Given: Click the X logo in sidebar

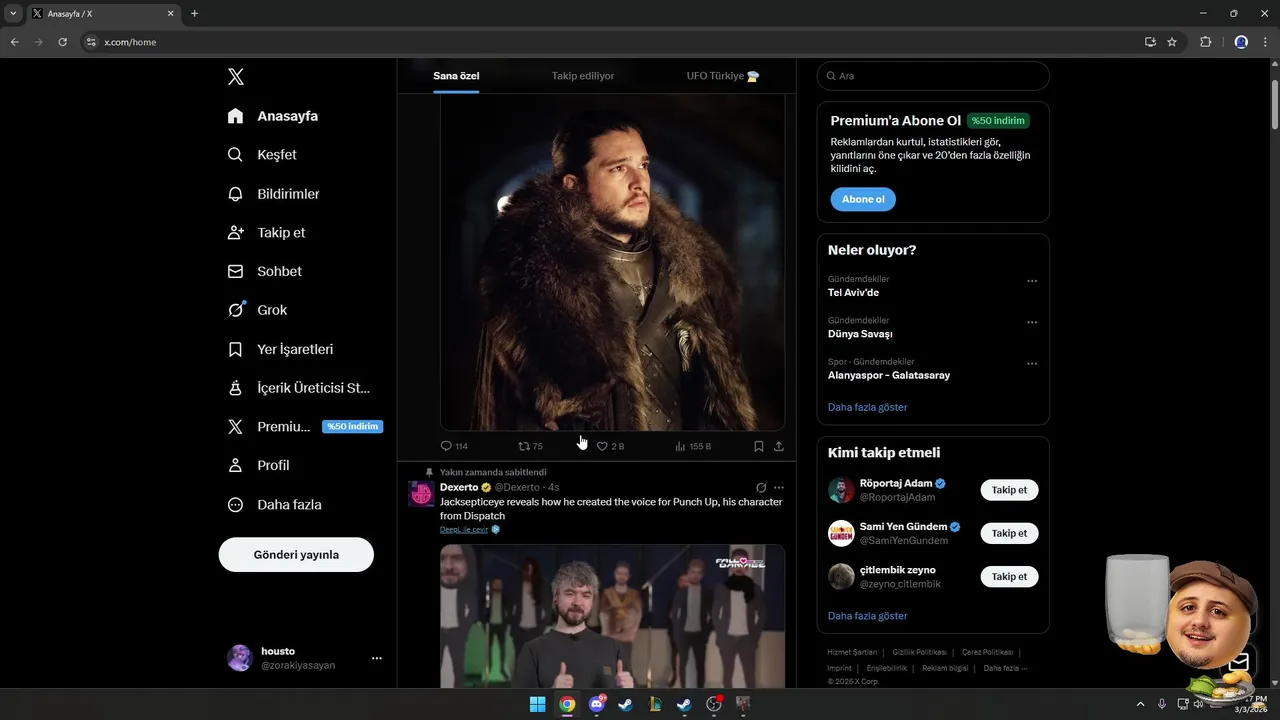Looking at the screenshot, I should click(x=235, y=77).
